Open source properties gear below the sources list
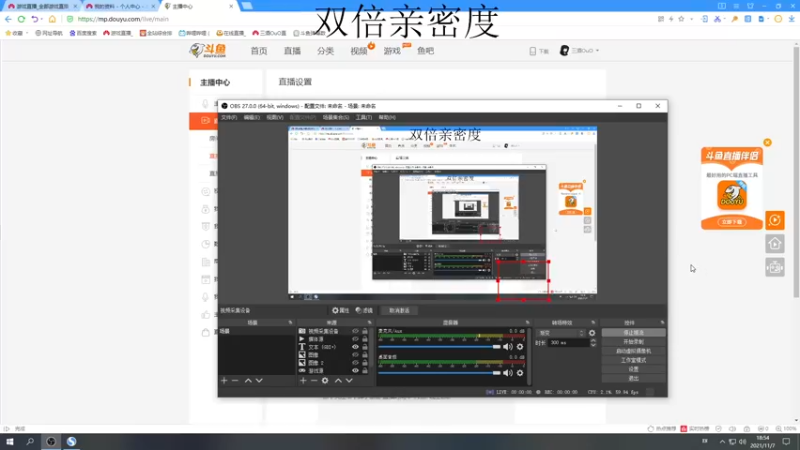 325,381
